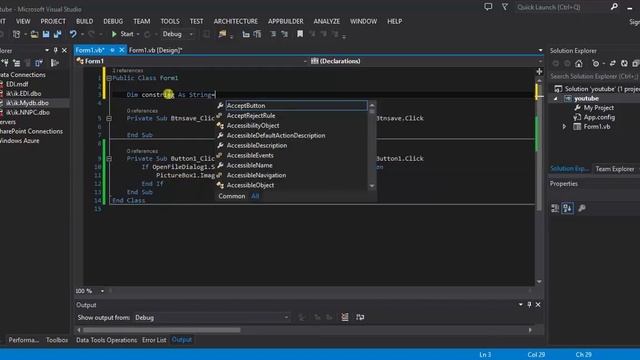
Task: Select App.config in Solution Explorer
Action: [x=599, y=117]
